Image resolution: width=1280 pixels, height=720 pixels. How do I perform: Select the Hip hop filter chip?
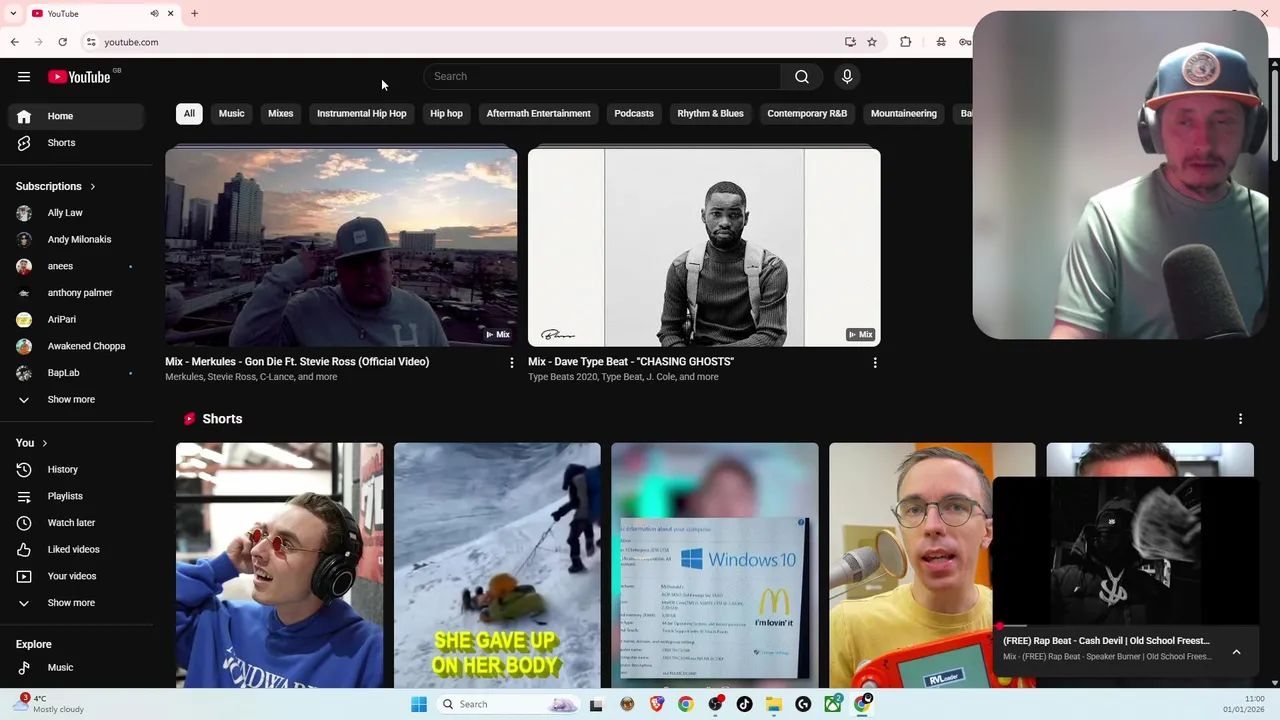pyautogui.click(x=446, y=113)
